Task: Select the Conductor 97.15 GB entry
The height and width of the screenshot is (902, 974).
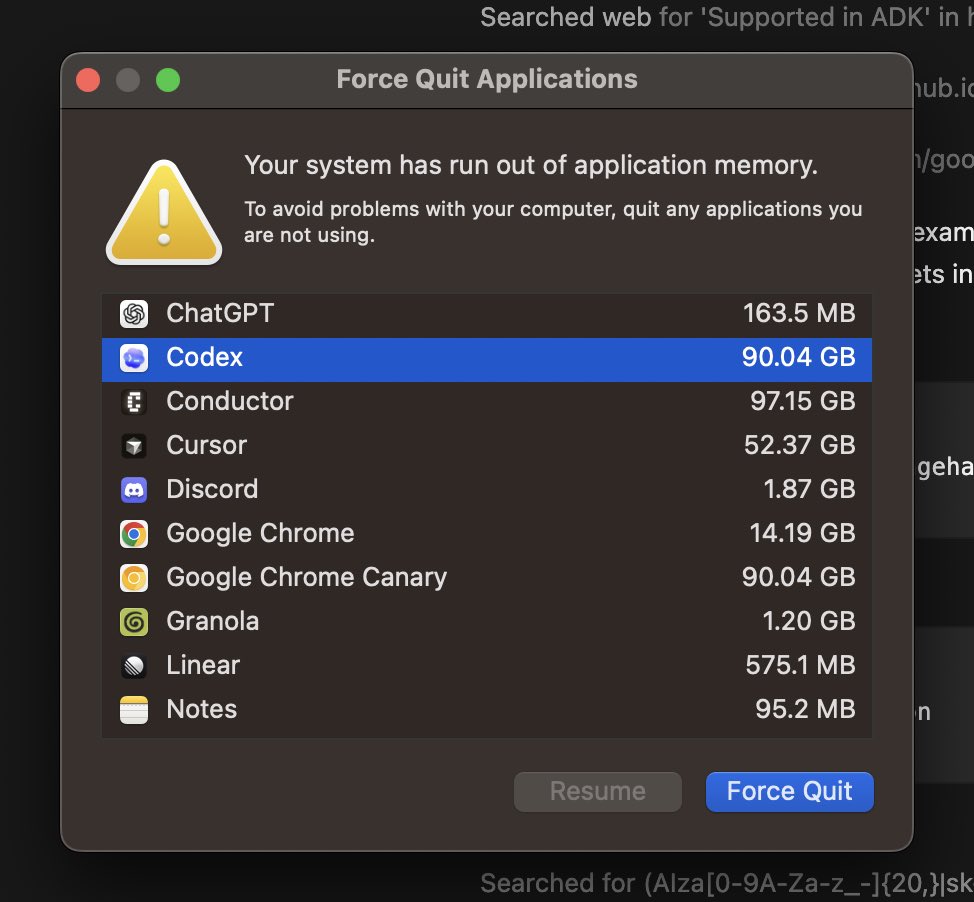Action: point(486,402)
